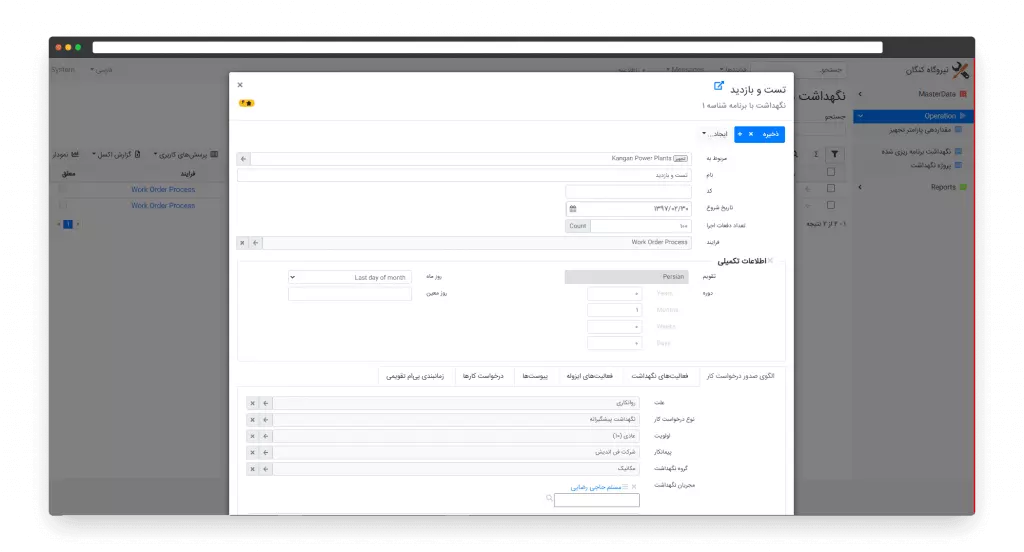1024x552 pixels.
Task: Click the Months period input field
Action: tap(615, 310)
